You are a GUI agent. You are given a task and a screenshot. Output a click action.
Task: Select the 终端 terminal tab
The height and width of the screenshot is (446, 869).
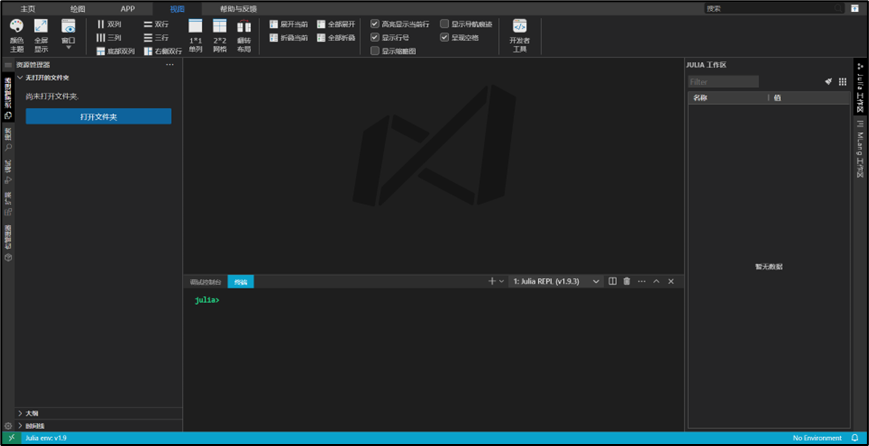click(x=241, y=282)
